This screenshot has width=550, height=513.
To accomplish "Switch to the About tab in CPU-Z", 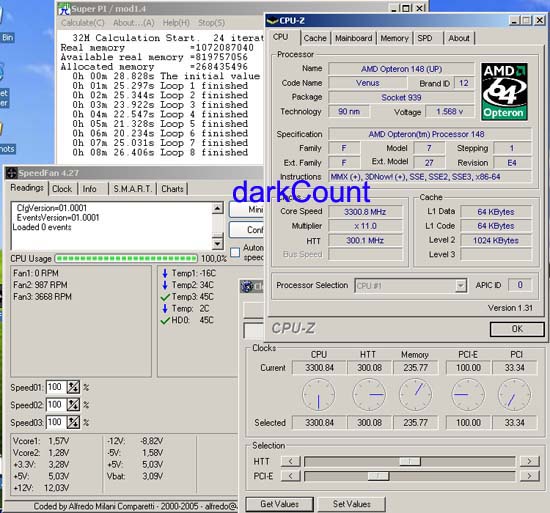I will coord(459,38).
